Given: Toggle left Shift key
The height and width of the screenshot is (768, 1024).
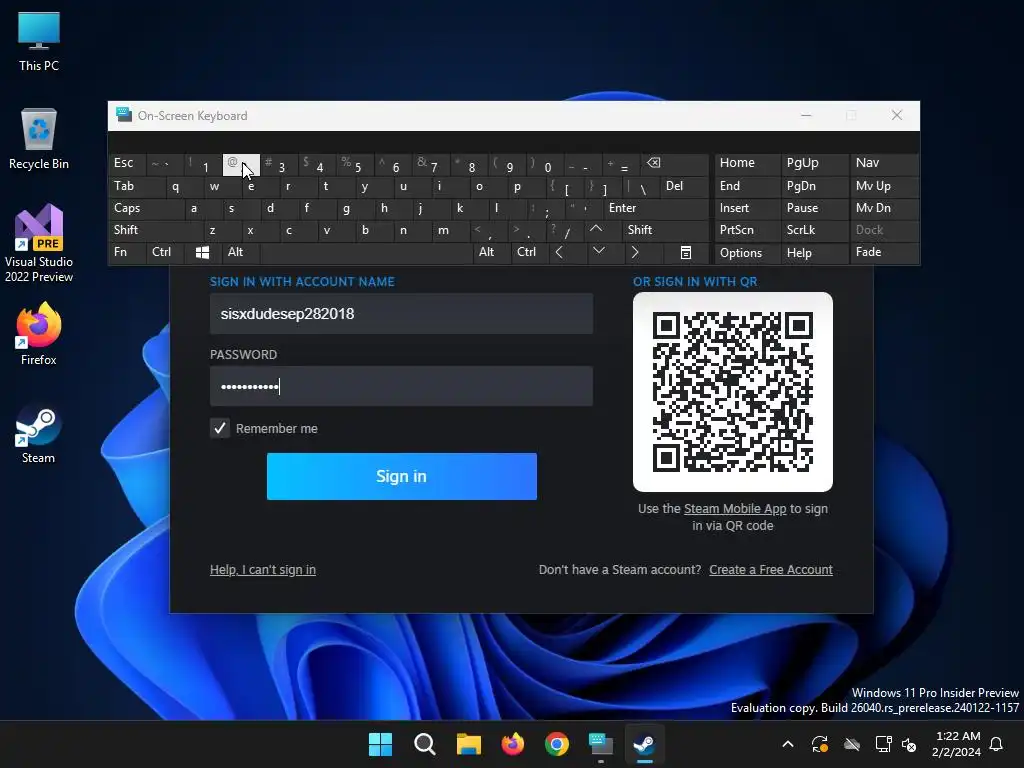Looking at the screenshot, I should [x=155, y=230].
